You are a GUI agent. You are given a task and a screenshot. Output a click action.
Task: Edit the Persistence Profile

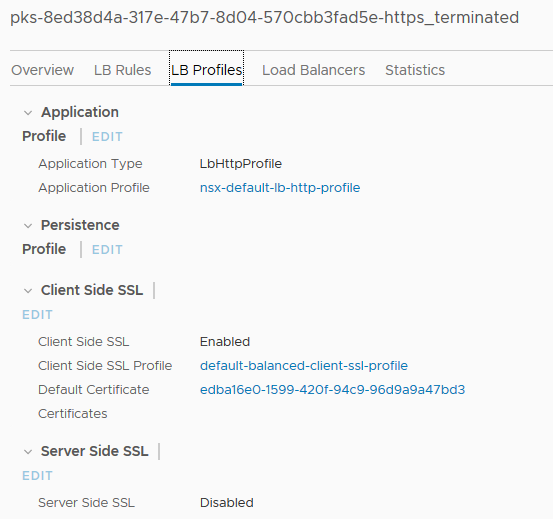(107, 250)
